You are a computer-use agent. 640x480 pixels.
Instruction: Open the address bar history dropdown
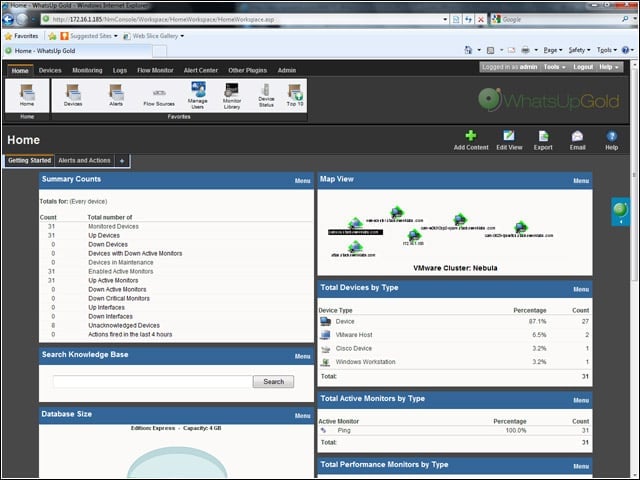click(x=445, y=19)
